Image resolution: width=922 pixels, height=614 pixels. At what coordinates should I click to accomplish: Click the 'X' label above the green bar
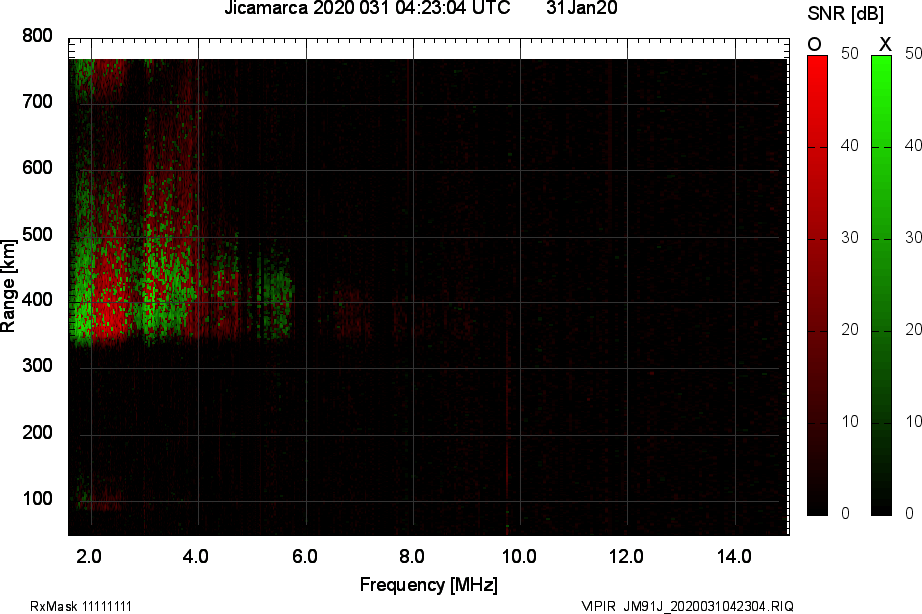pyautogui.click(x=885, y=44)
